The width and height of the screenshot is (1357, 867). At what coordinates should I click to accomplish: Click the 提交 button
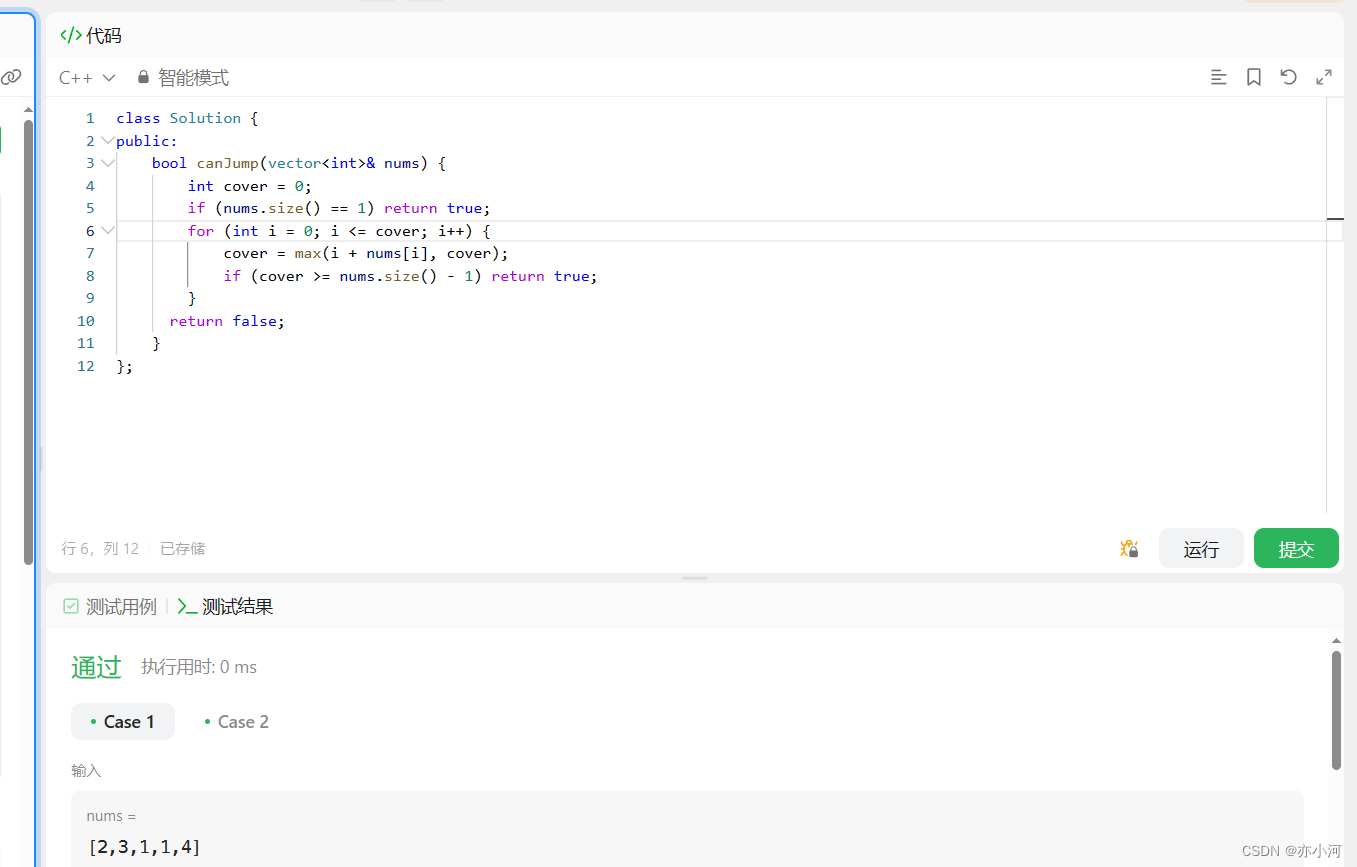(1296, 548)
